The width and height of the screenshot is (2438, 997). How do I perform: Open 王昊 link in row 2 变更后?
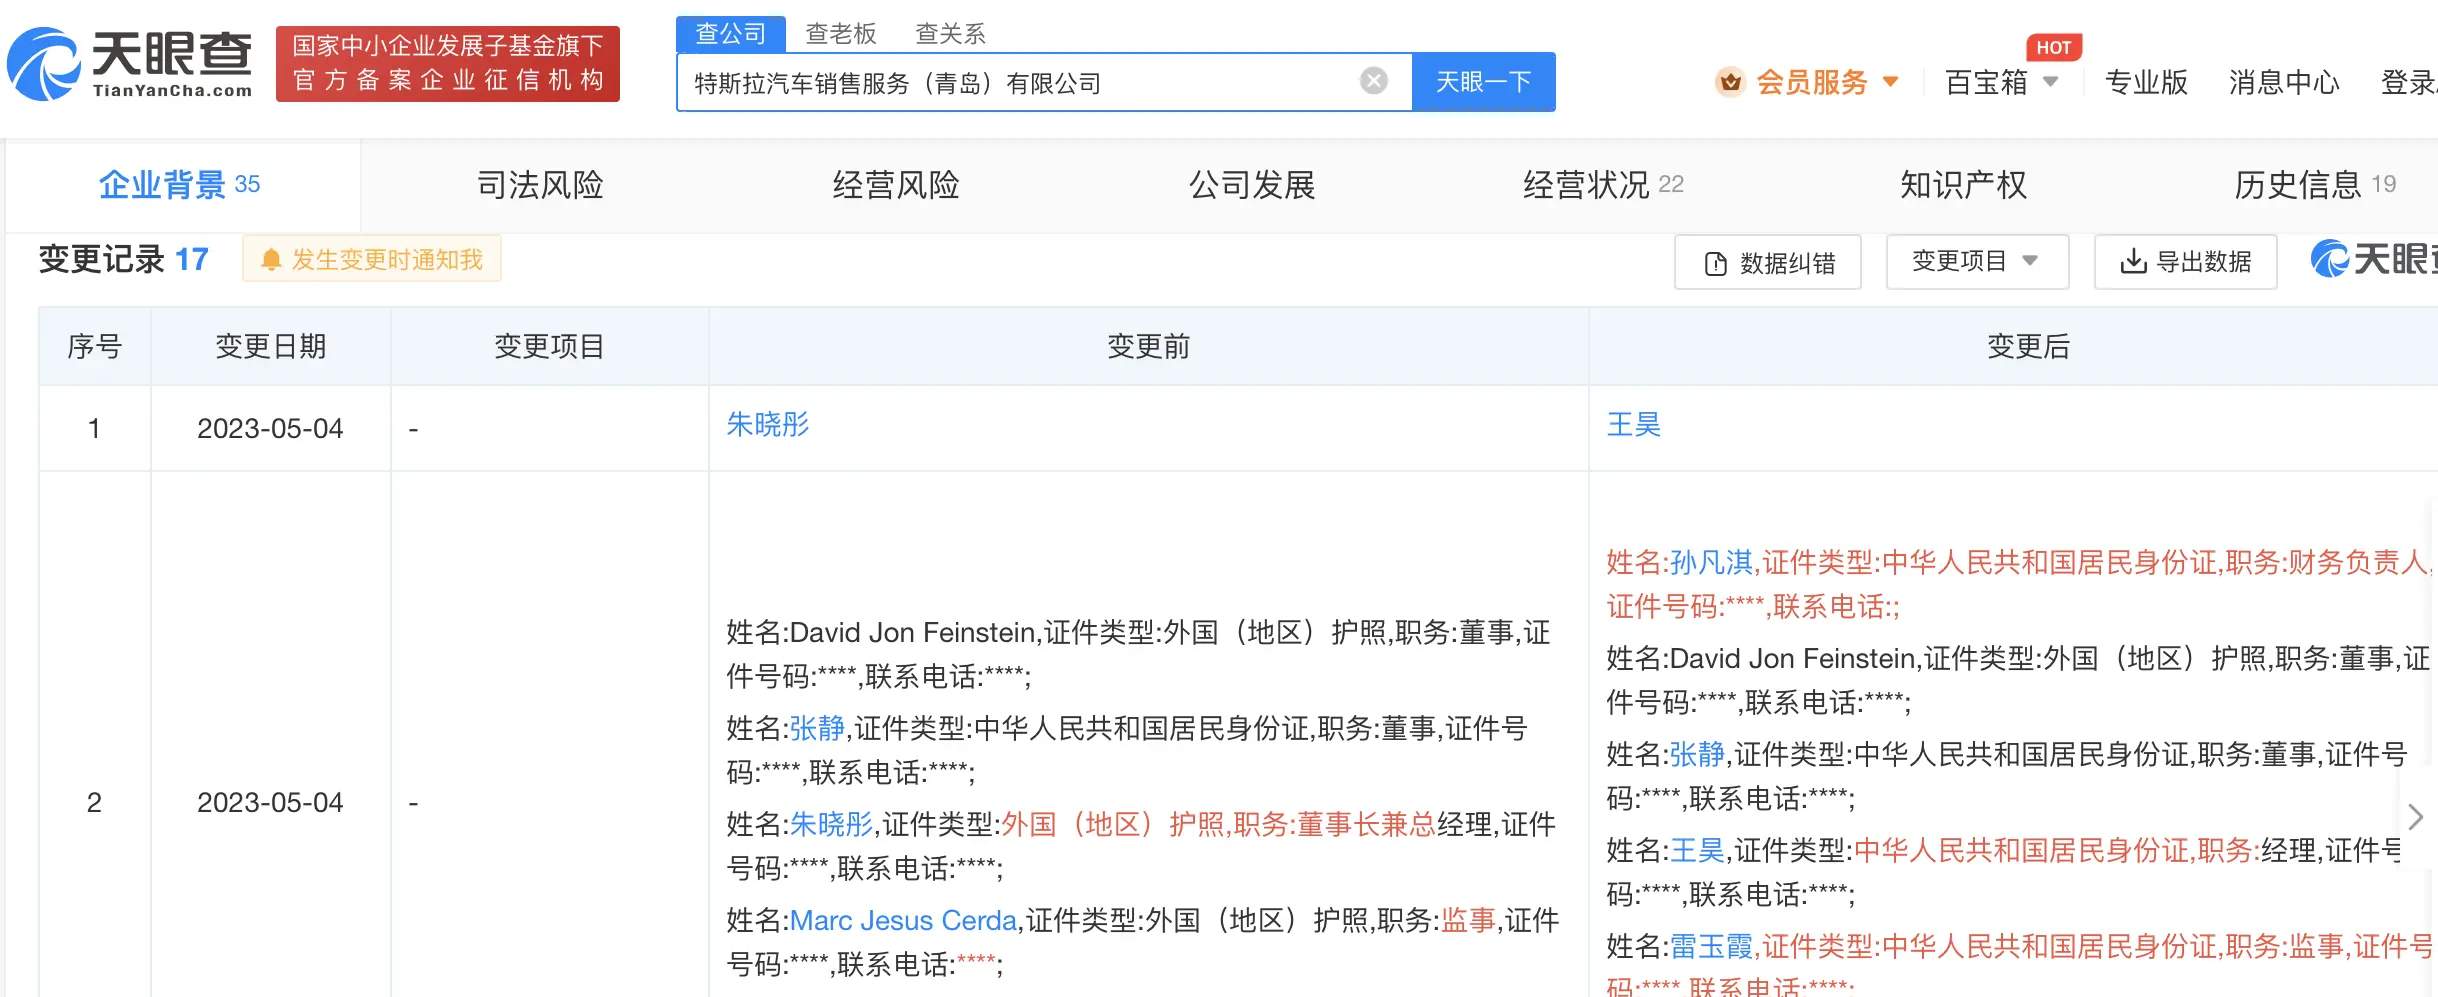coord(1698,850)
